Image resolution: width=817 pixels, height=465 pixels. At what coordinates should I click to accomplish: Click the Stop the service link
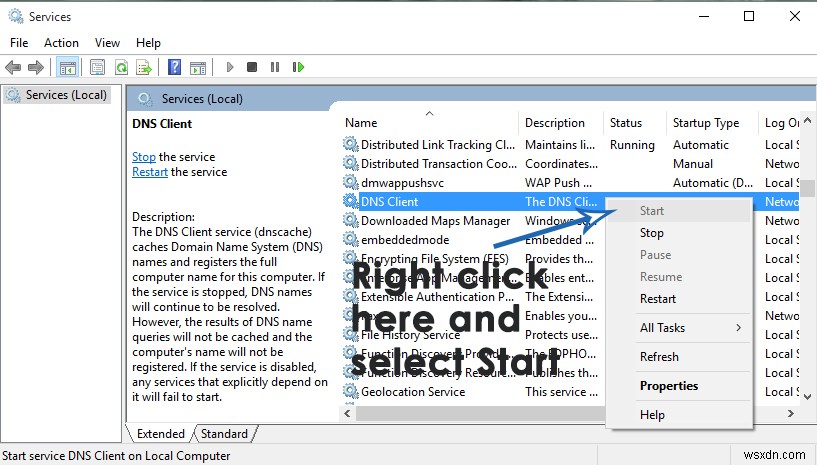144,156
